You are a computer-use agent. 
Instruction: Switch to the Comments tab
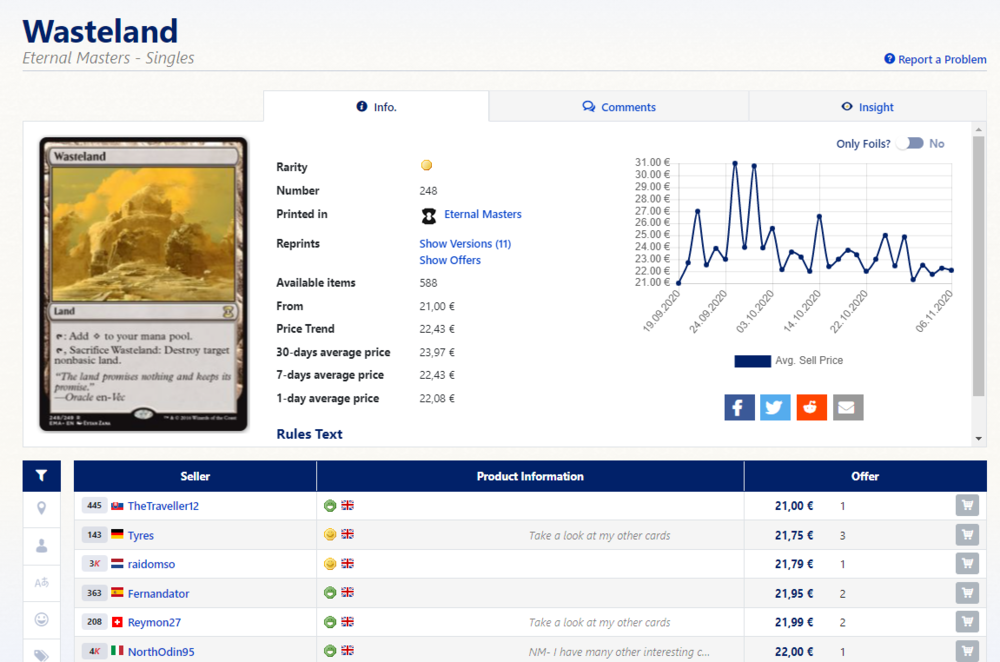point(619,107)
